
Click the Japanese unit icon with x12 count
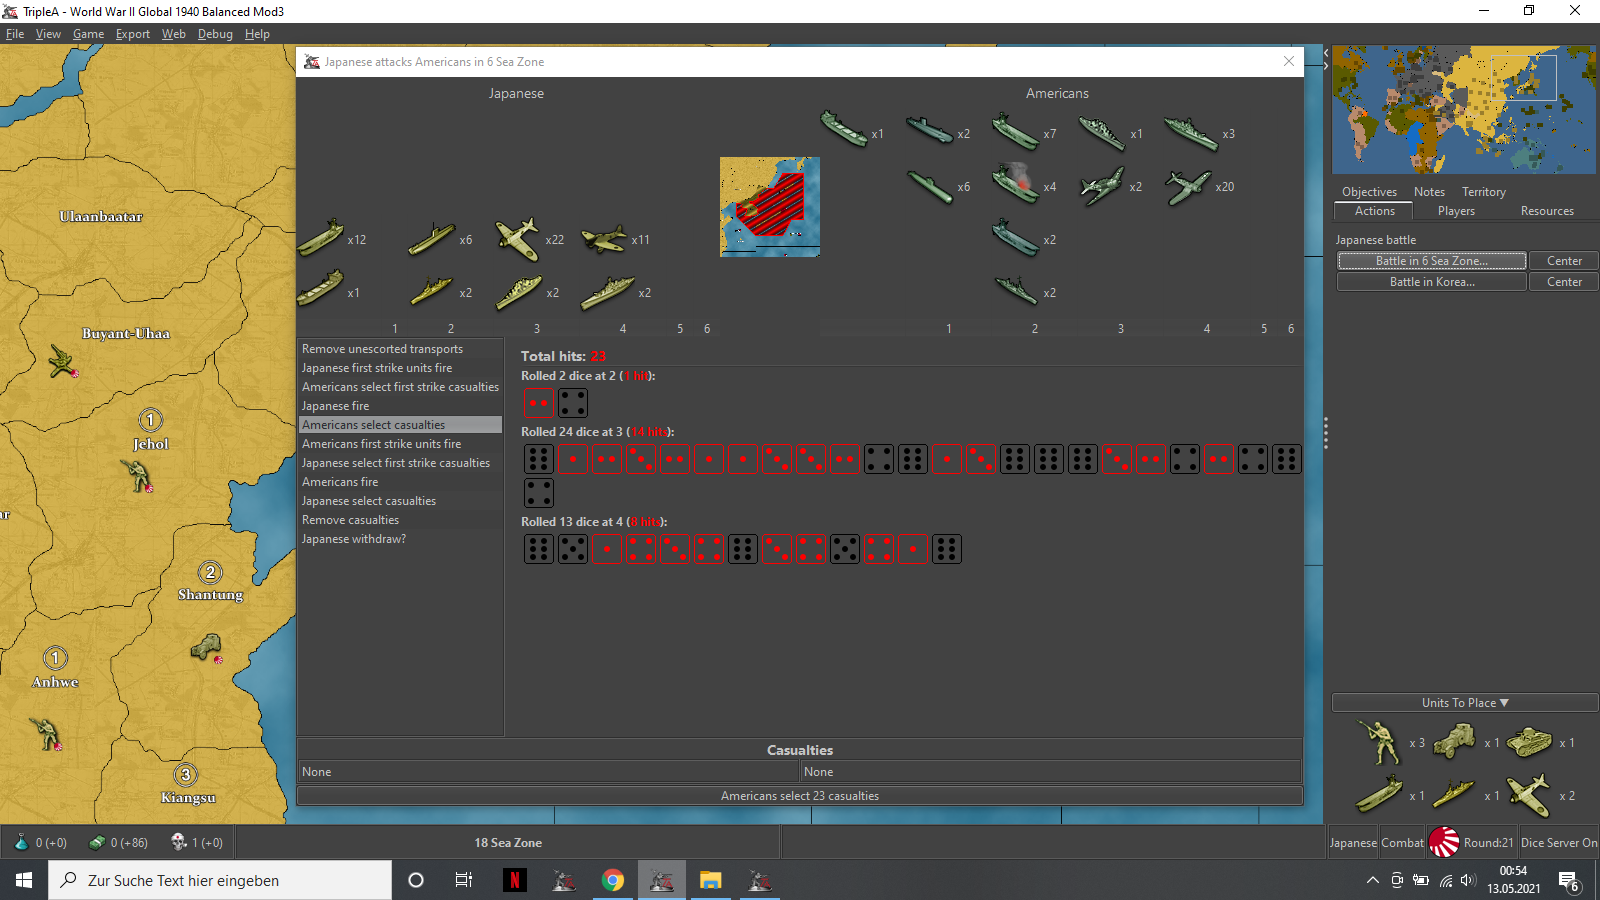point(321,239)
